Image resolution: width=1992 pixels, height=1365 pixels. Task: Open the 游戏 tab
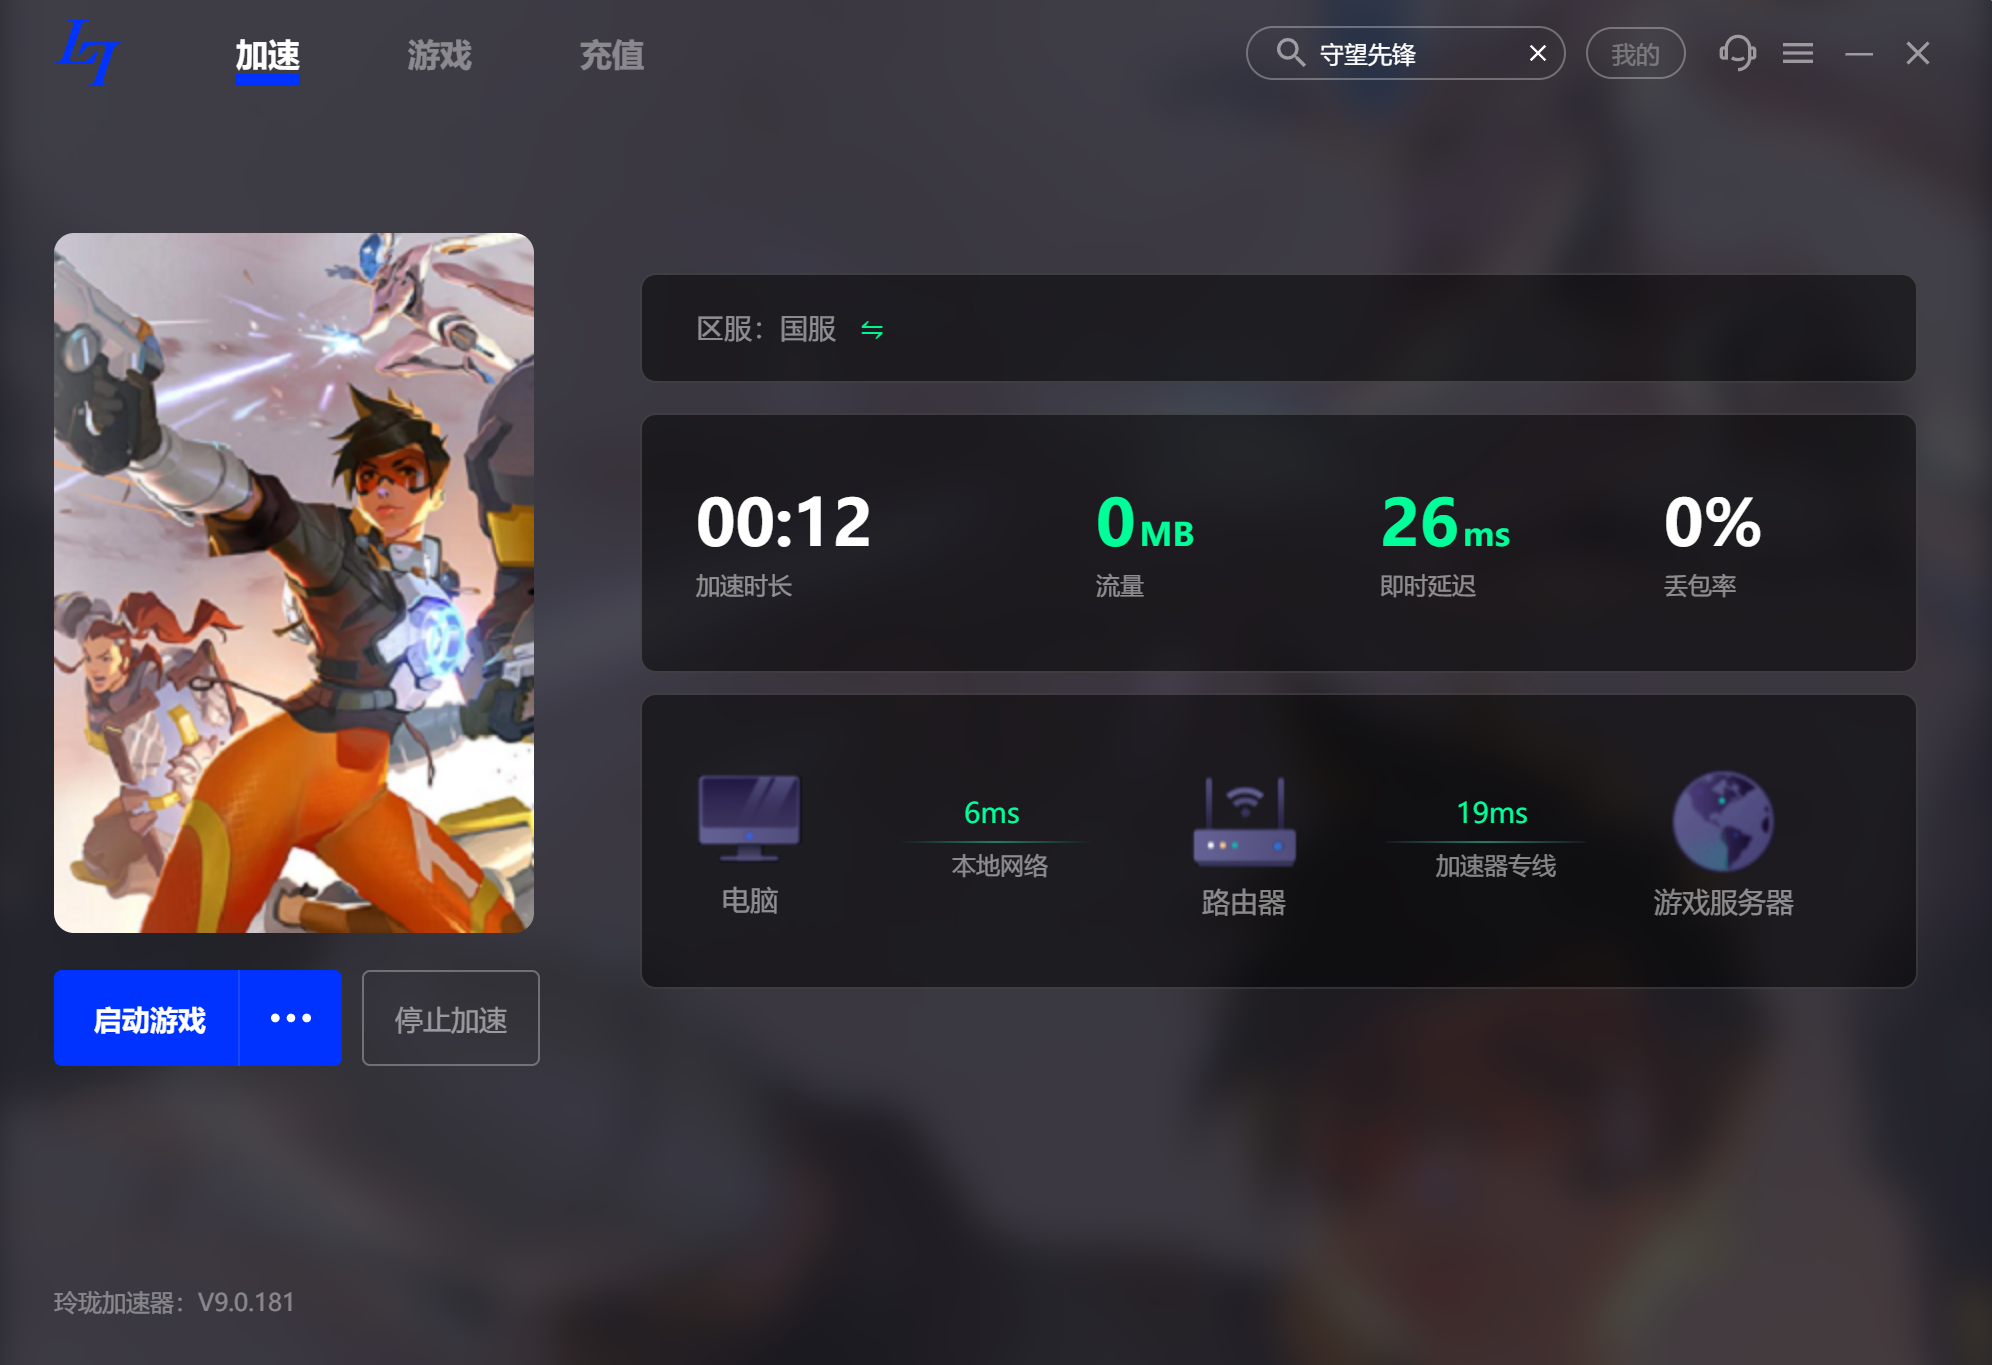[439, 56]
